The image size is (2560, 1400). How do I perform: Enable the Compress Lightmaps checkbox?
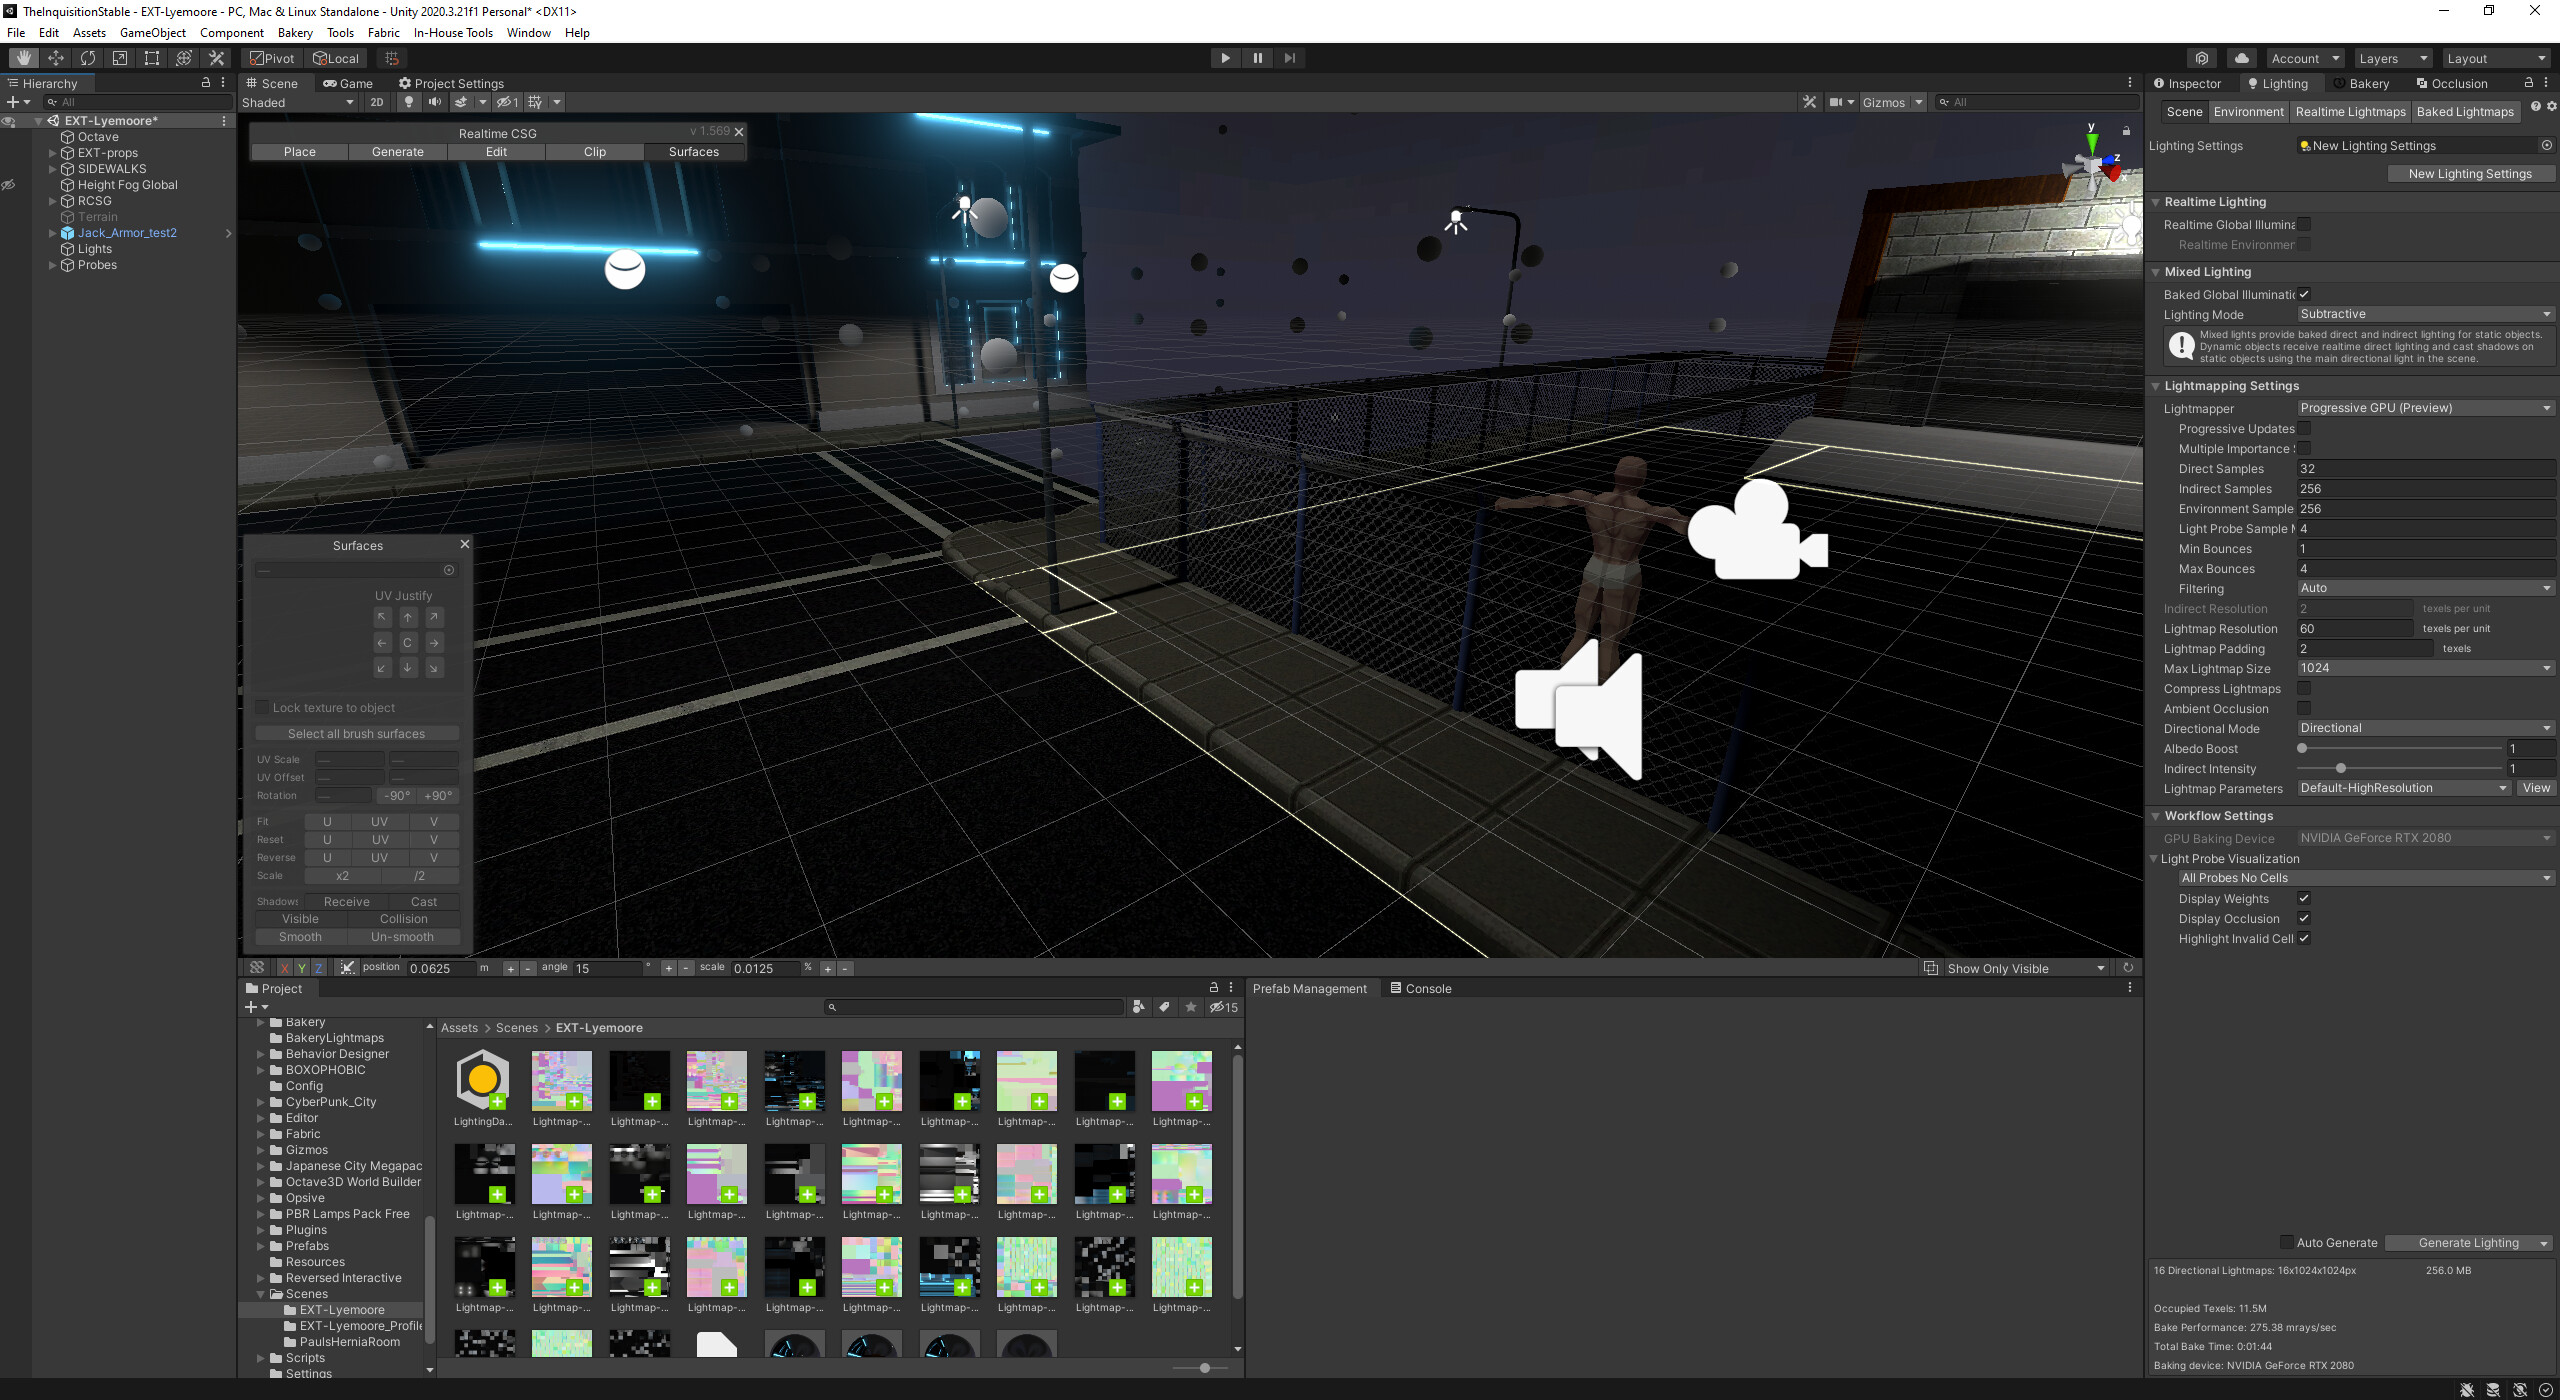tap(2305, 688)
